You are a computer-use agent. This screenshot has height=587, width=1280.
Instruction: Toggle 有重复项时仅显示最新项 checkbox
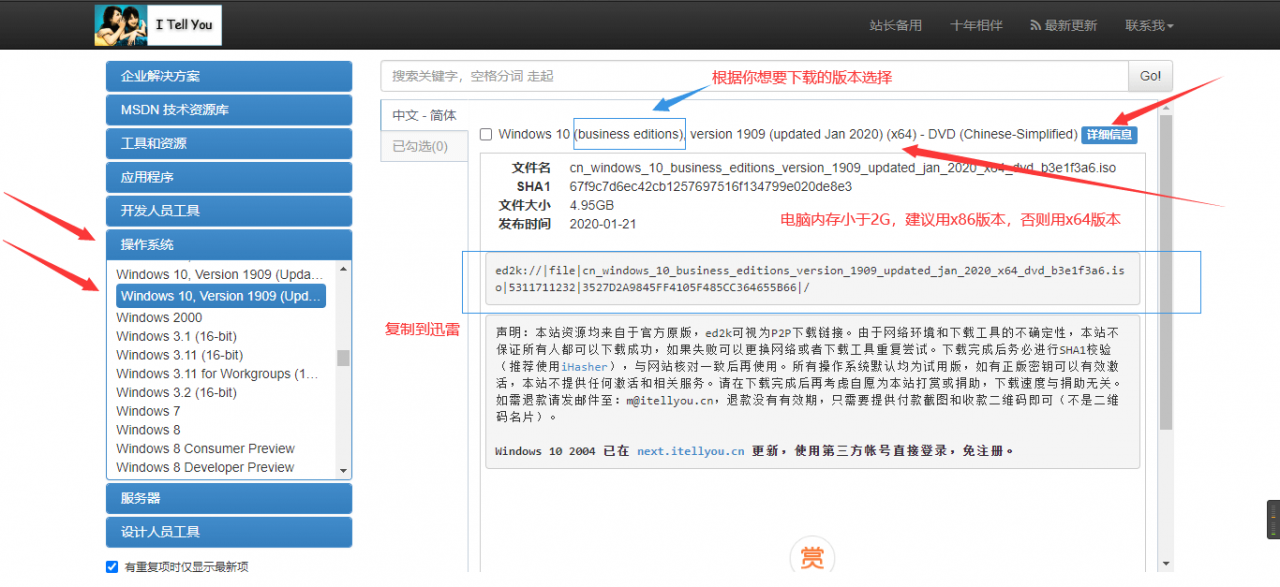coord(112,567)
